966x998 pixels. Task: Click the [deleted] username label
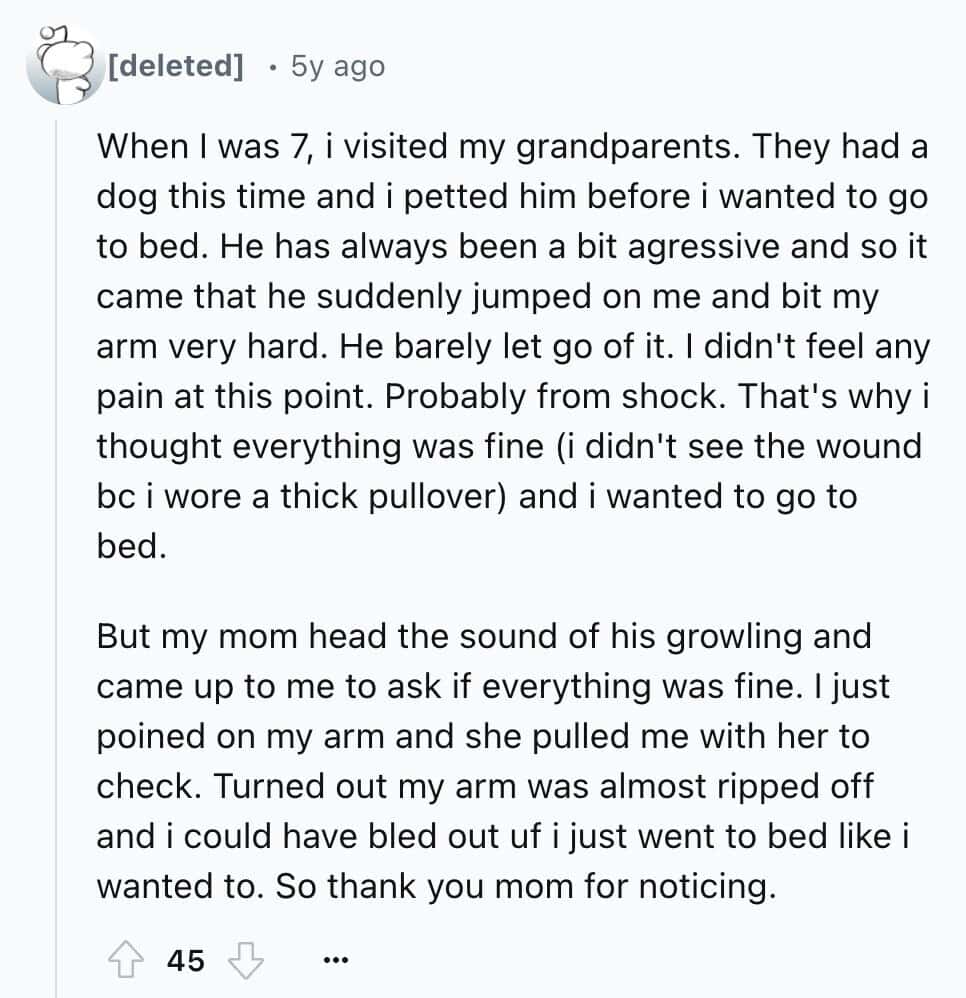tap(178, 67)
